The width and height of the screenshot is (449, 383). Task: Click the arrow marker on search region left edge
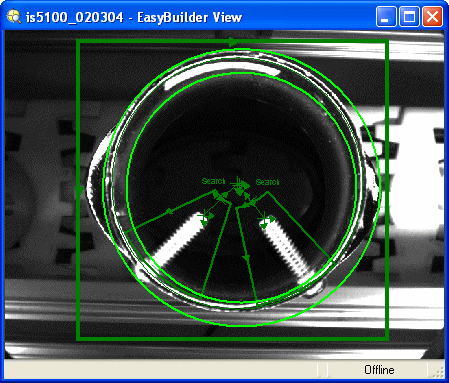[x=79, y=190]
